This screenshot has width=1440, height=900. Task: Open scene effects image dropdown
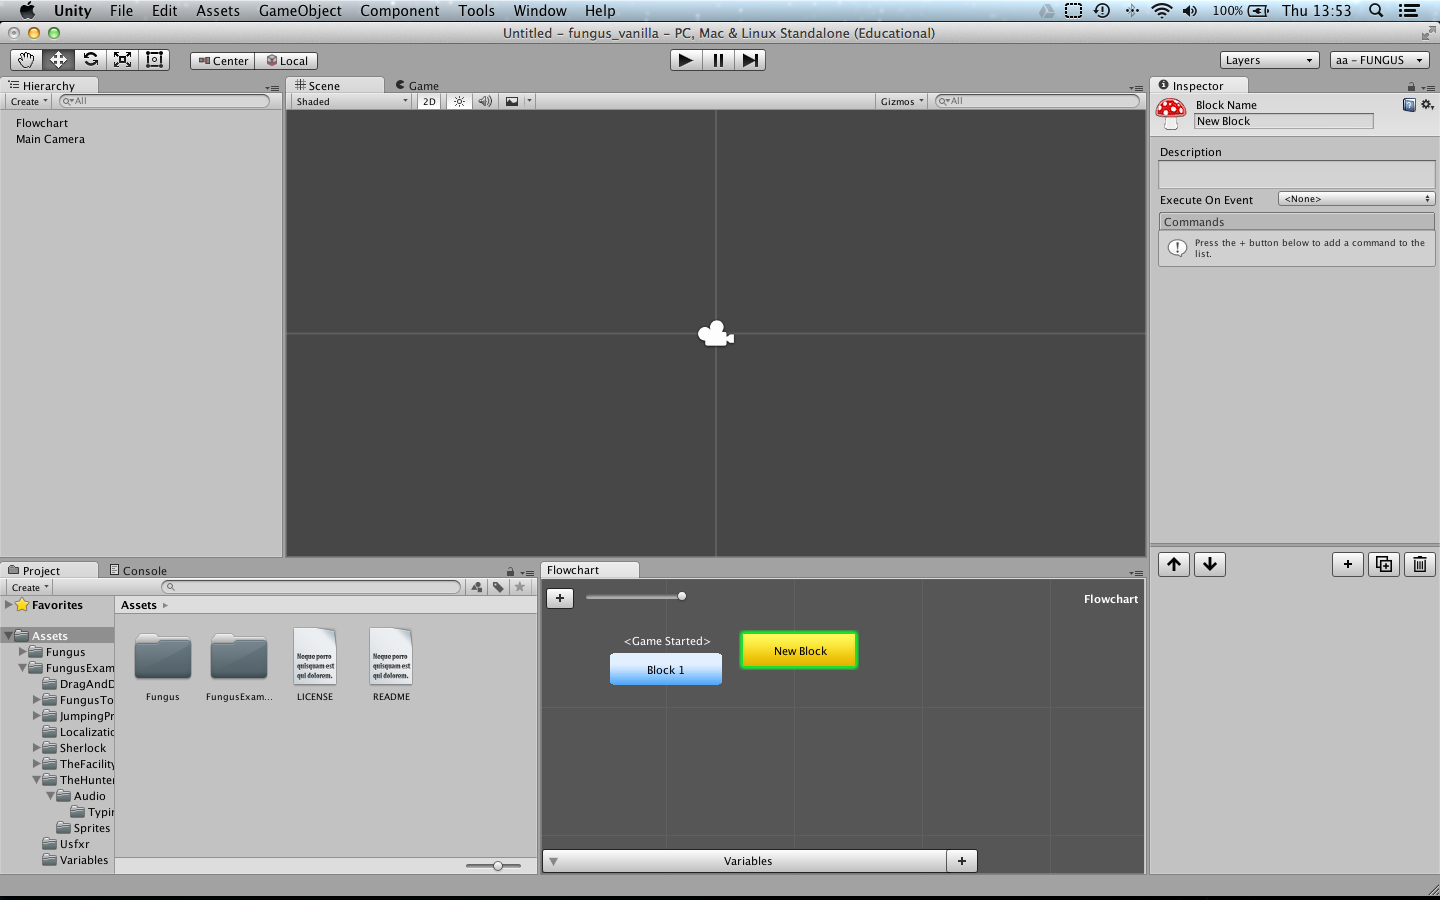click(x=518, y=101)
